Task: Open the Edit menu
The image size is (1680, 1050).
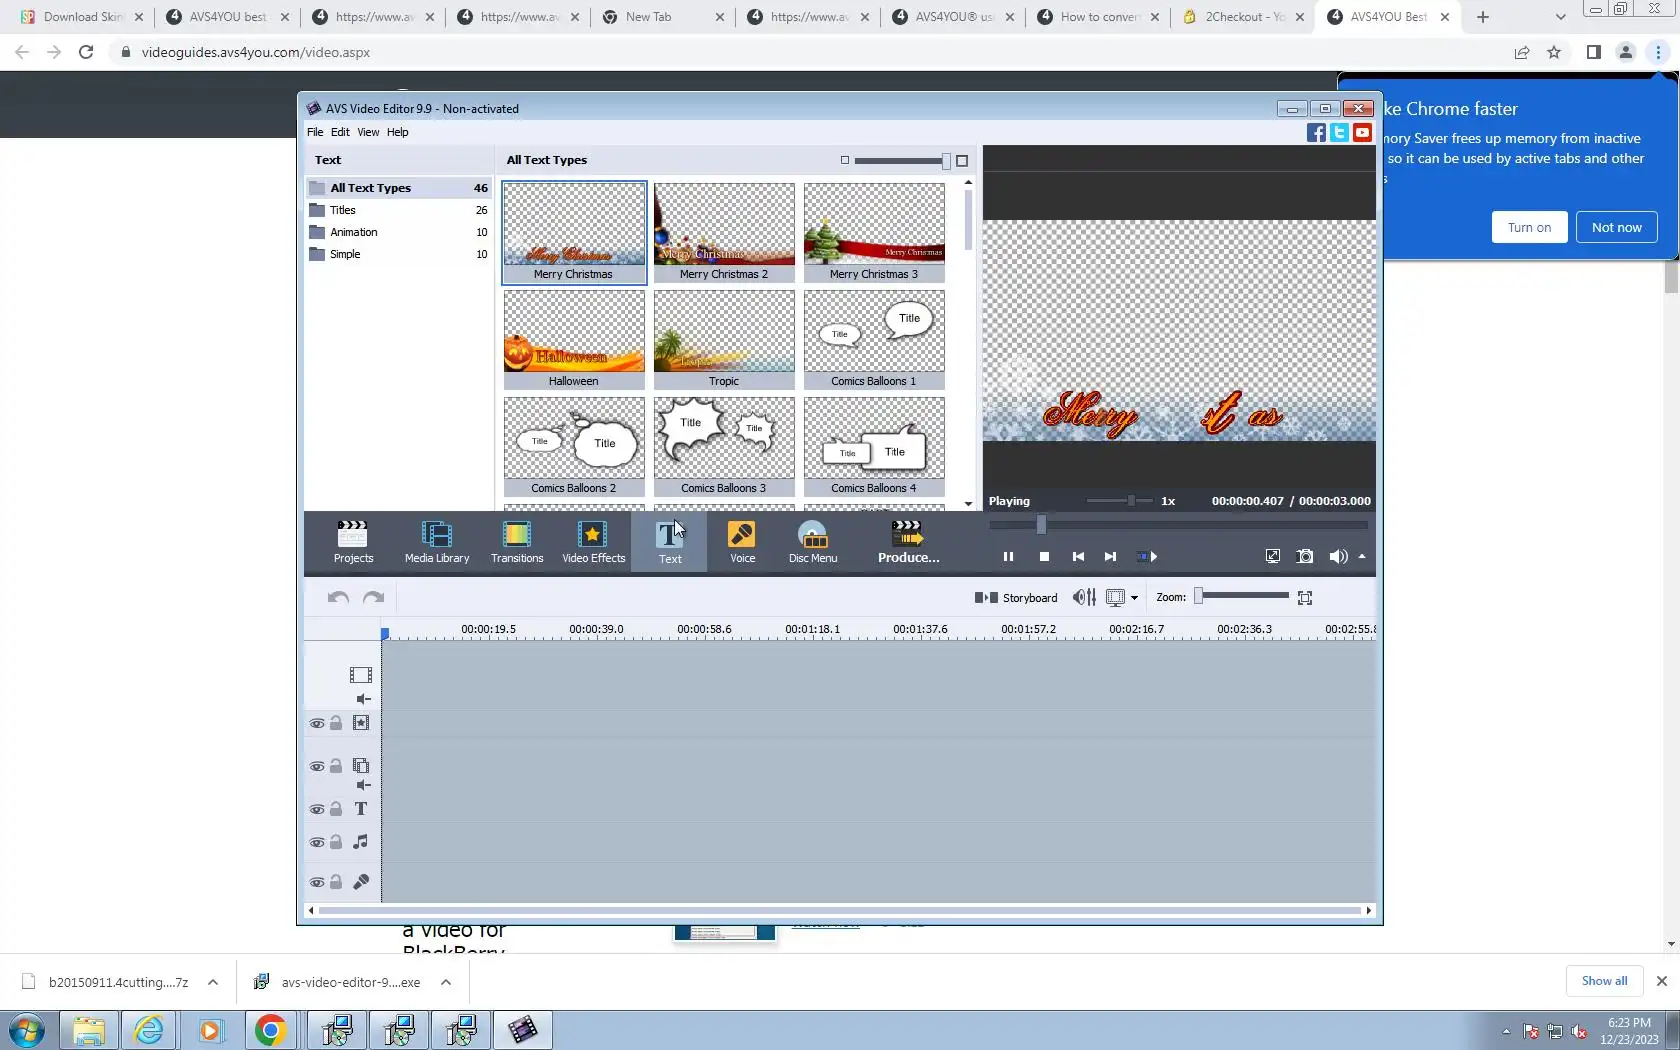Action: click(340, 132)
